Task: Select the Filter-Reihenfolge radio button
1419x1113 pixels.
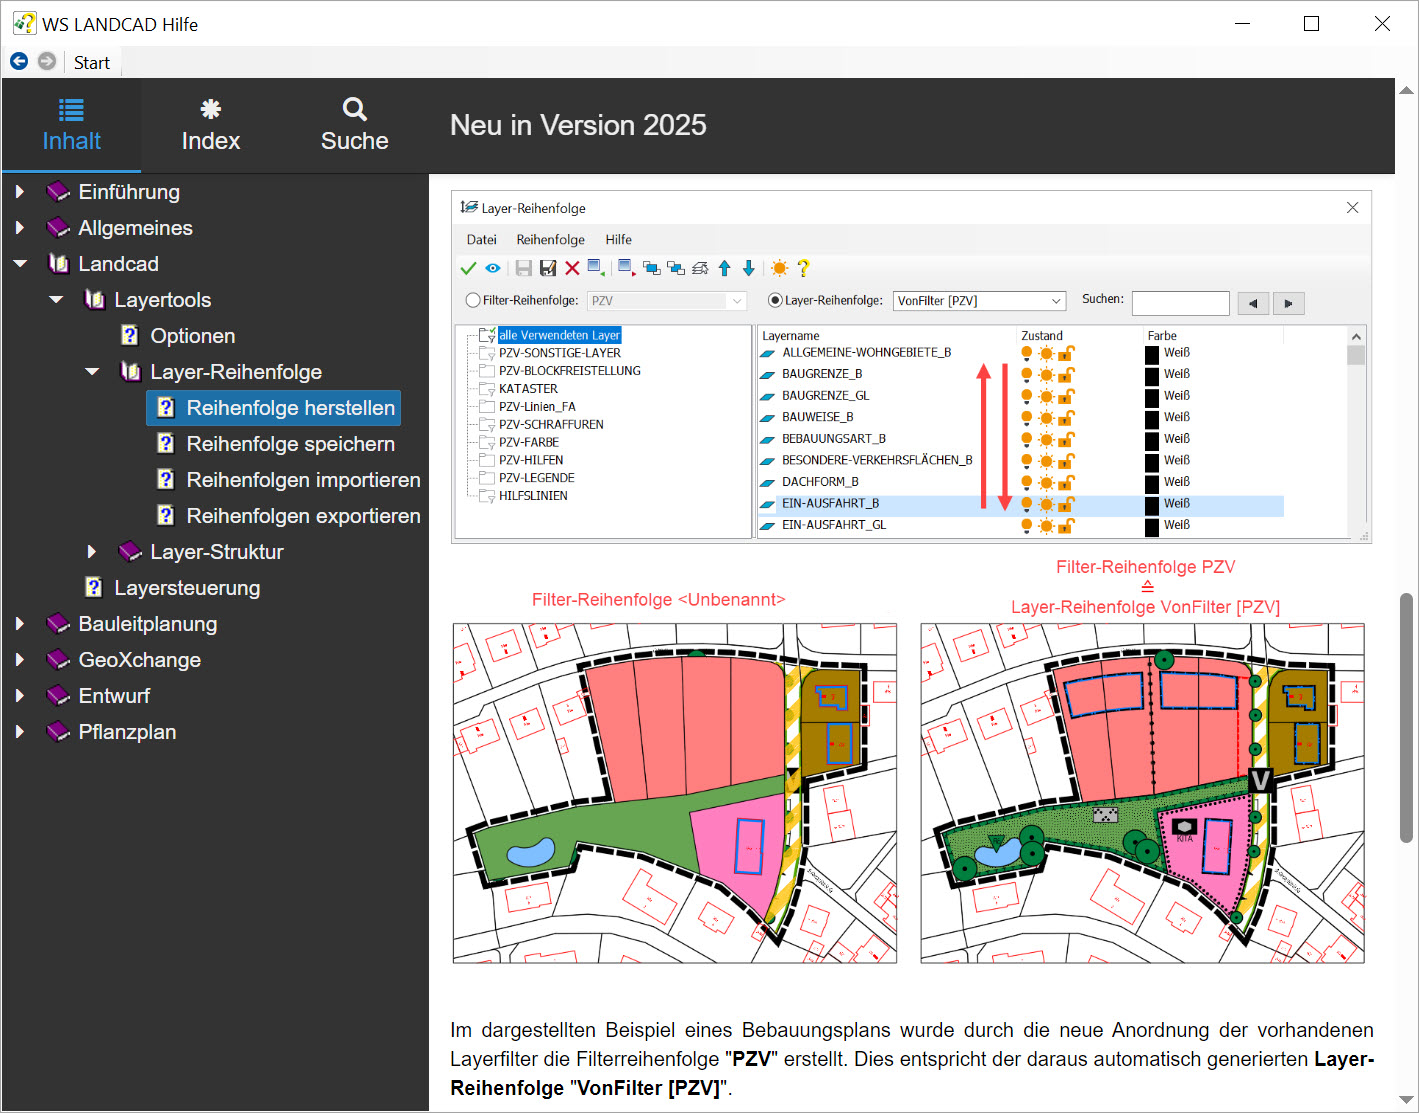Action: point(473,300)
